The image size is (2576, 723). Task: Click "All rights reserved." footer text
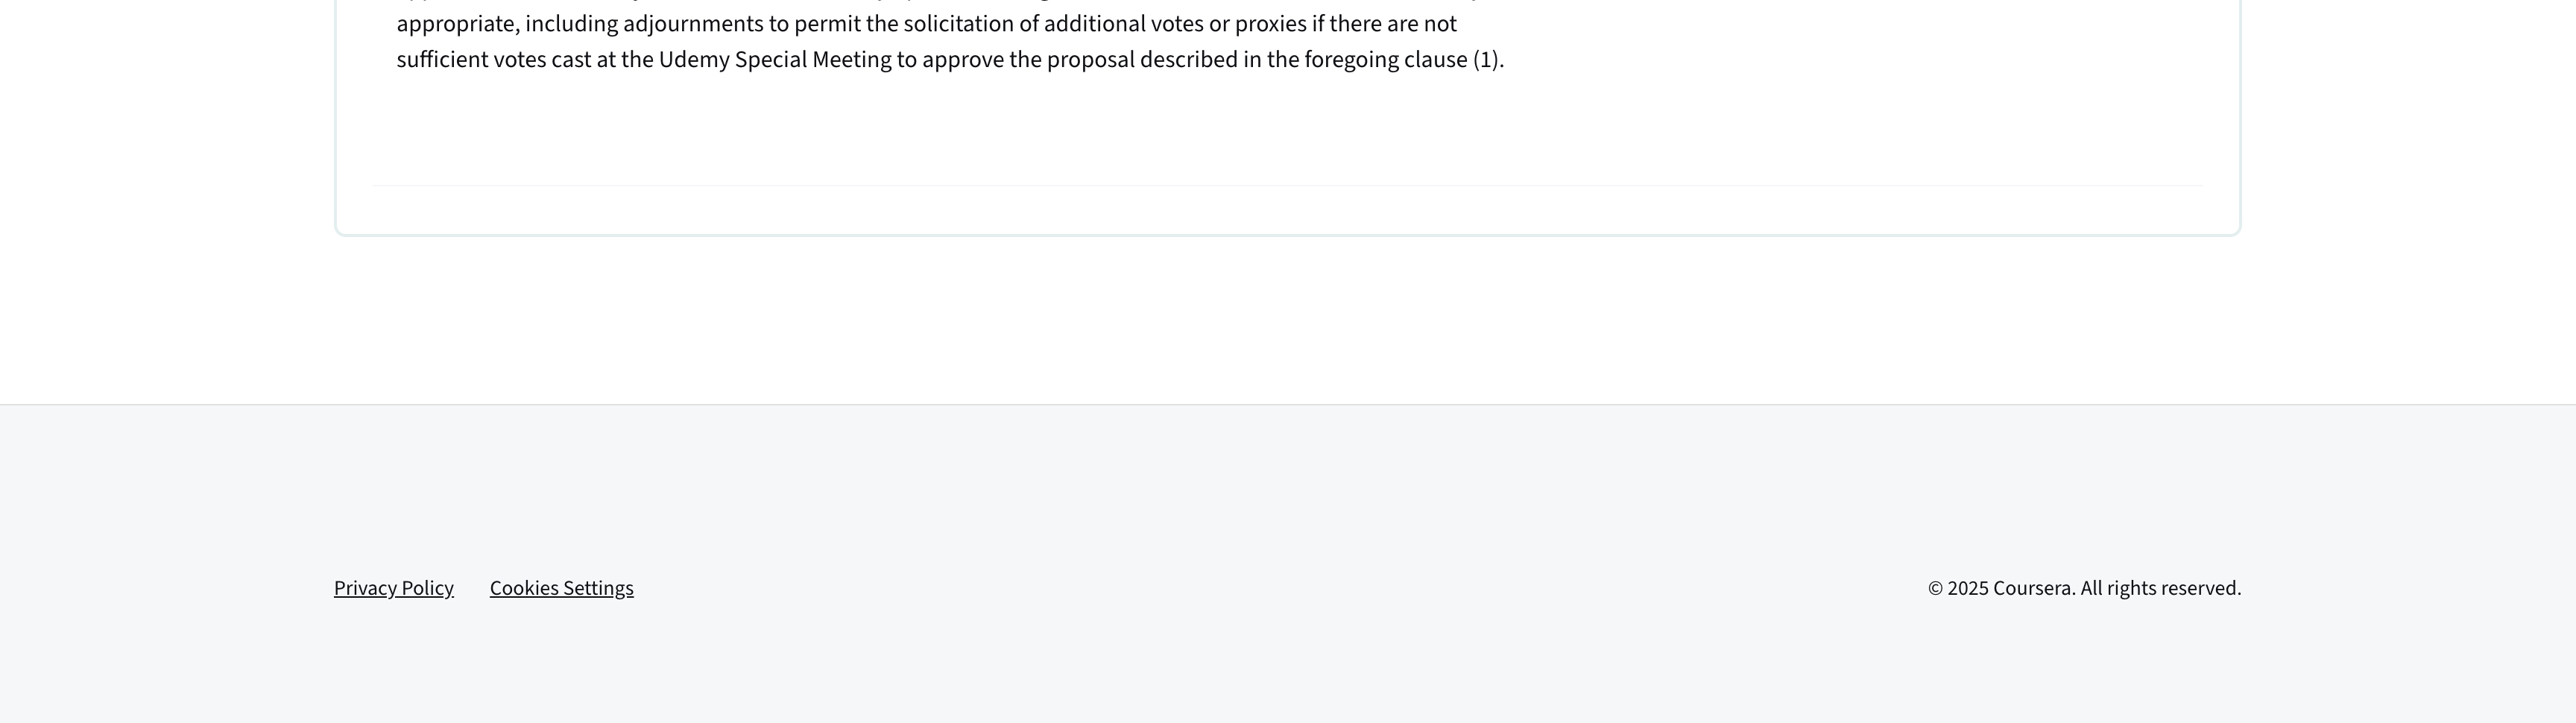coord(2160,588)
